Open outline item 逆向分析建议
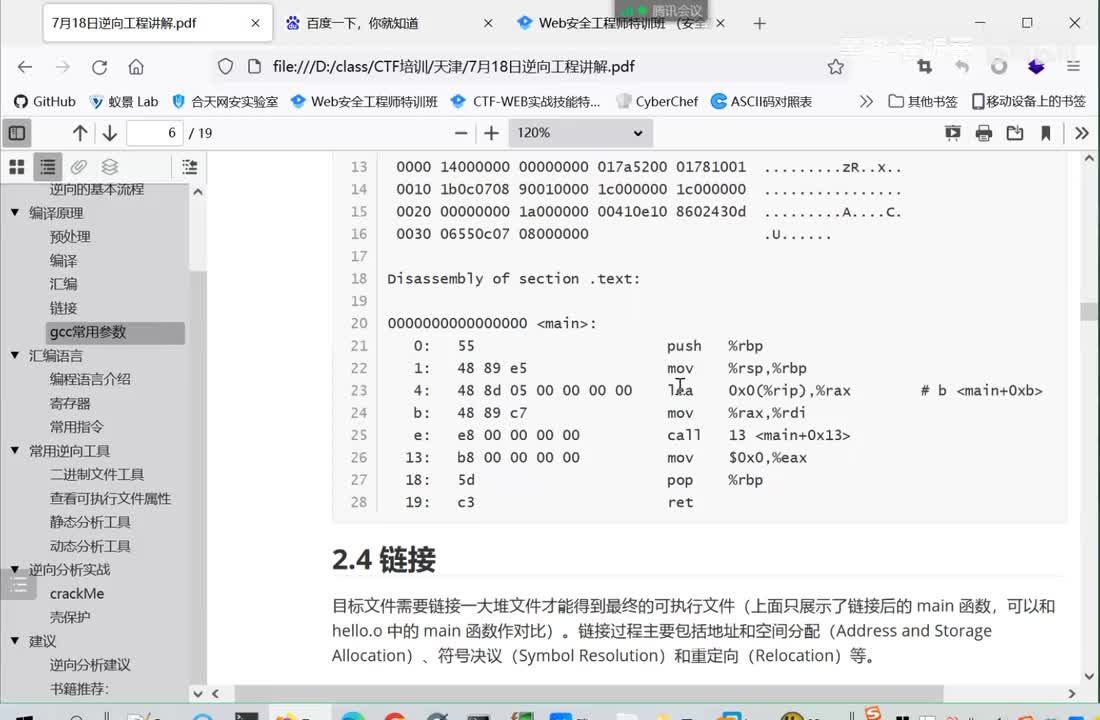Image resolution: width=1100 pixels, height=720 pixels. pyautogui.click(x=90, y=665)
